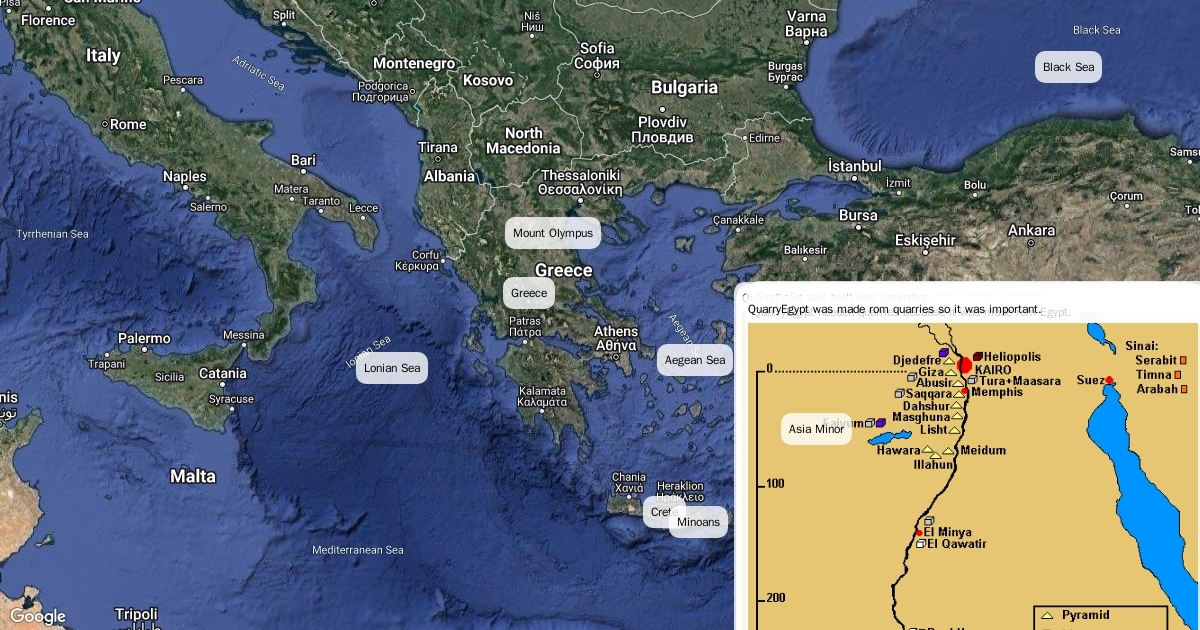Image resolution: width=1200 pixels, height=630 pixels.
Task: Click the Sofia city label
Action: point(597,55)
